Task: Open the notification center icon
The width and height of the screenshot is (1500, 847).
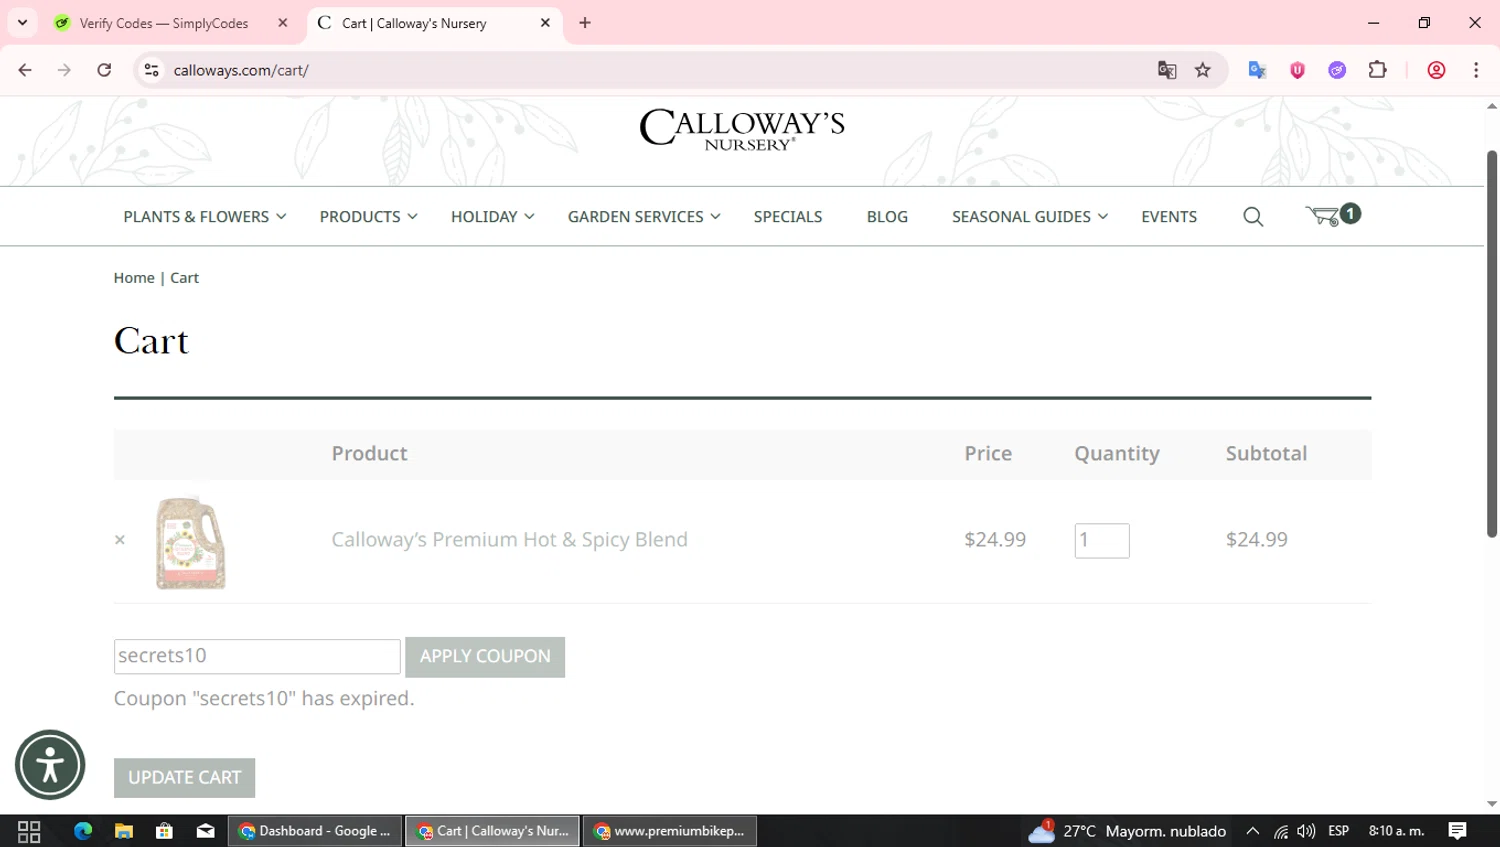Action: point(1458,831)
